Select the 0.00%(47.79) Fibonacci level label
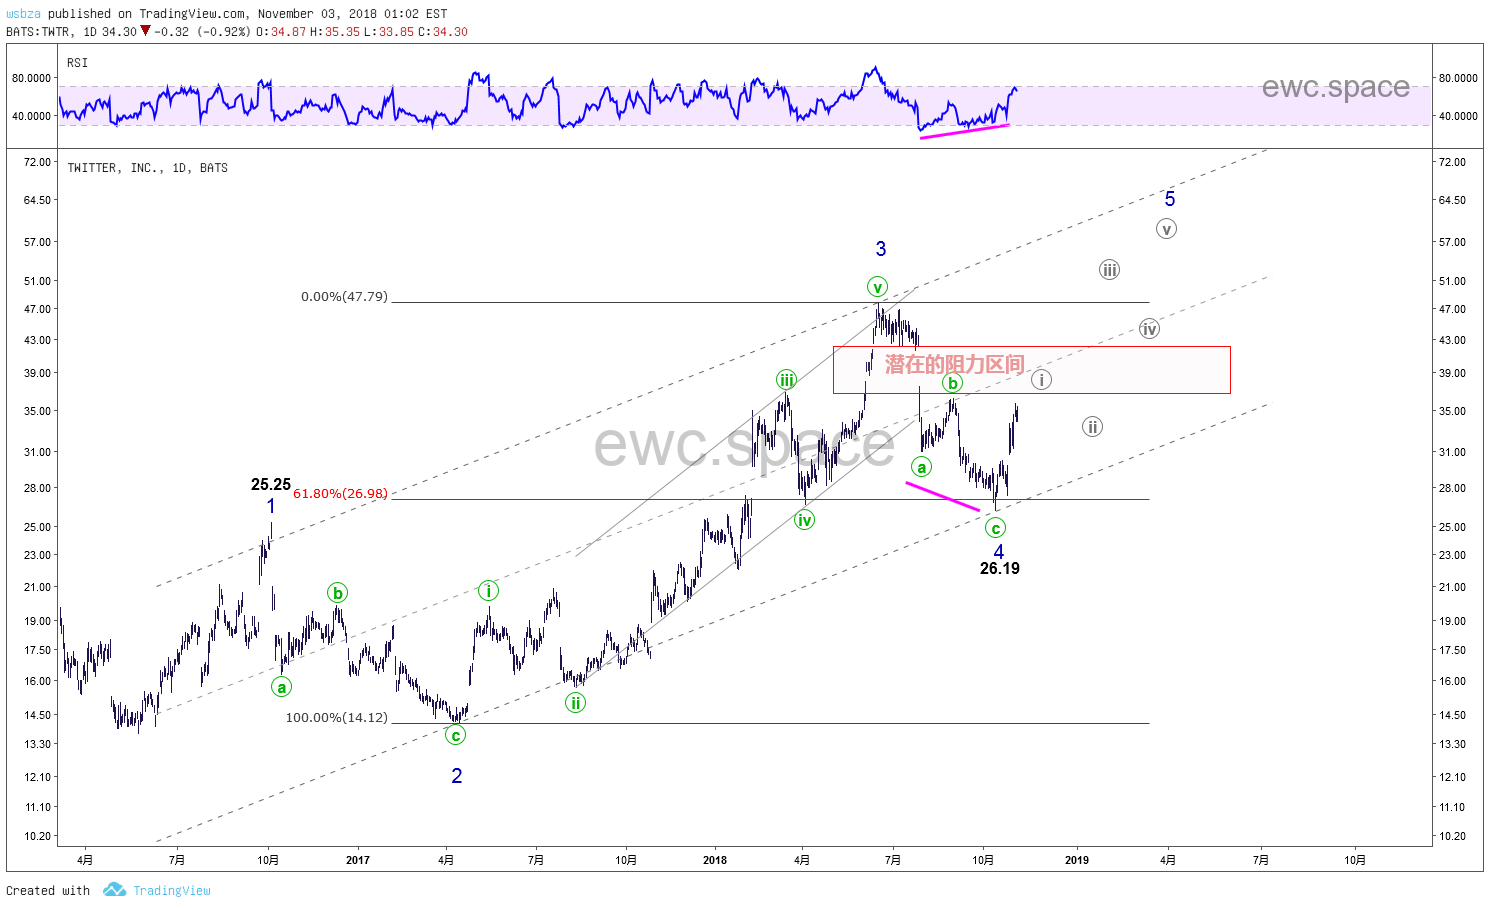 (344, 297)
